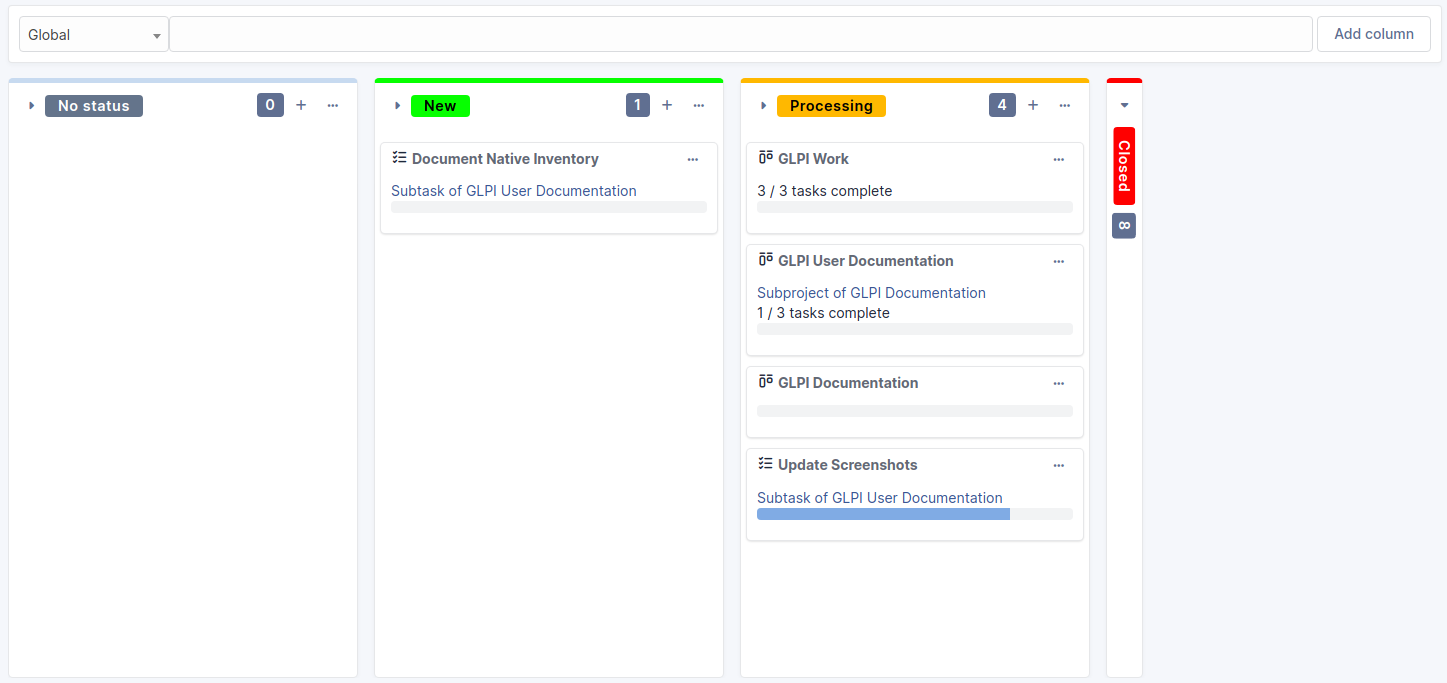Open New column options menu
1447x683 pixels.
pyautogui.click(x=699, y=105)
